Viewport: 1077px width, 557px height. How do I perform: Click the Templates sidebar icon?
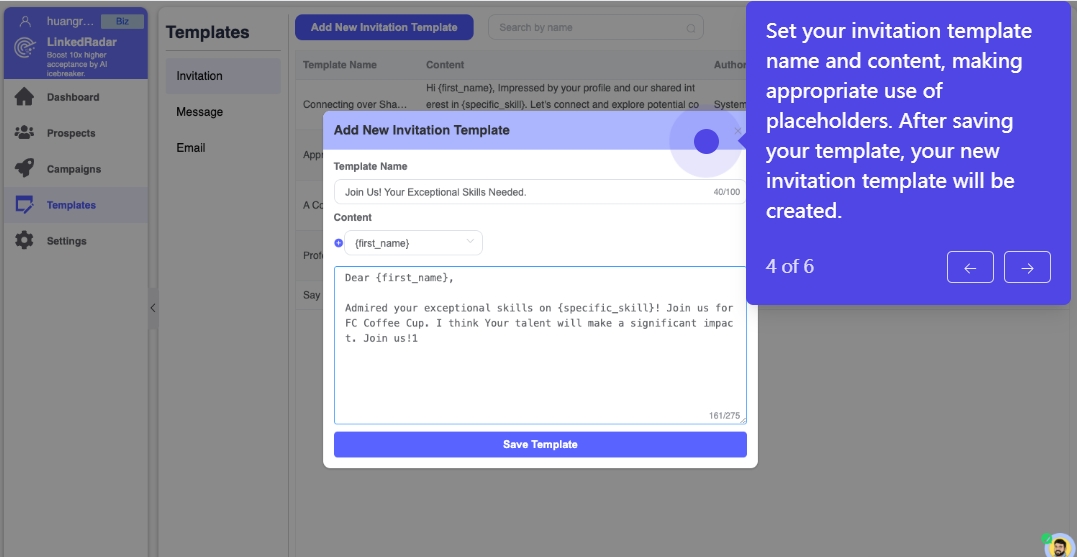tap(25, 205)
